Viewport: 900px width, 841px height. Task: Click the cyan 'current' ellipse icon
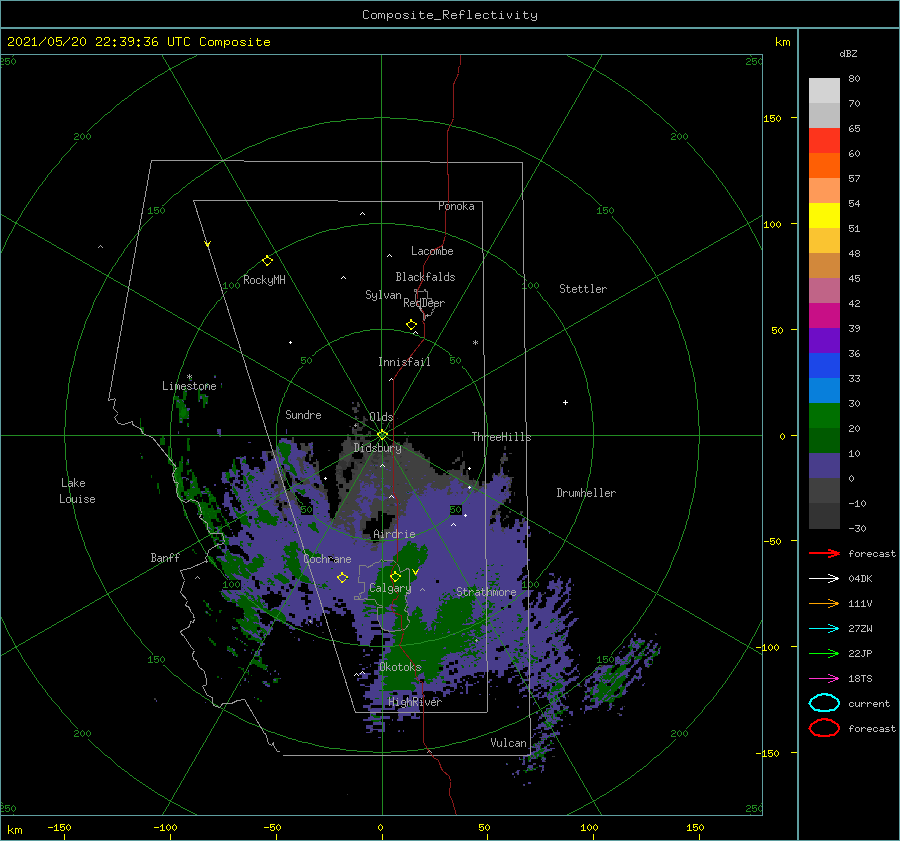click(824, 703)
